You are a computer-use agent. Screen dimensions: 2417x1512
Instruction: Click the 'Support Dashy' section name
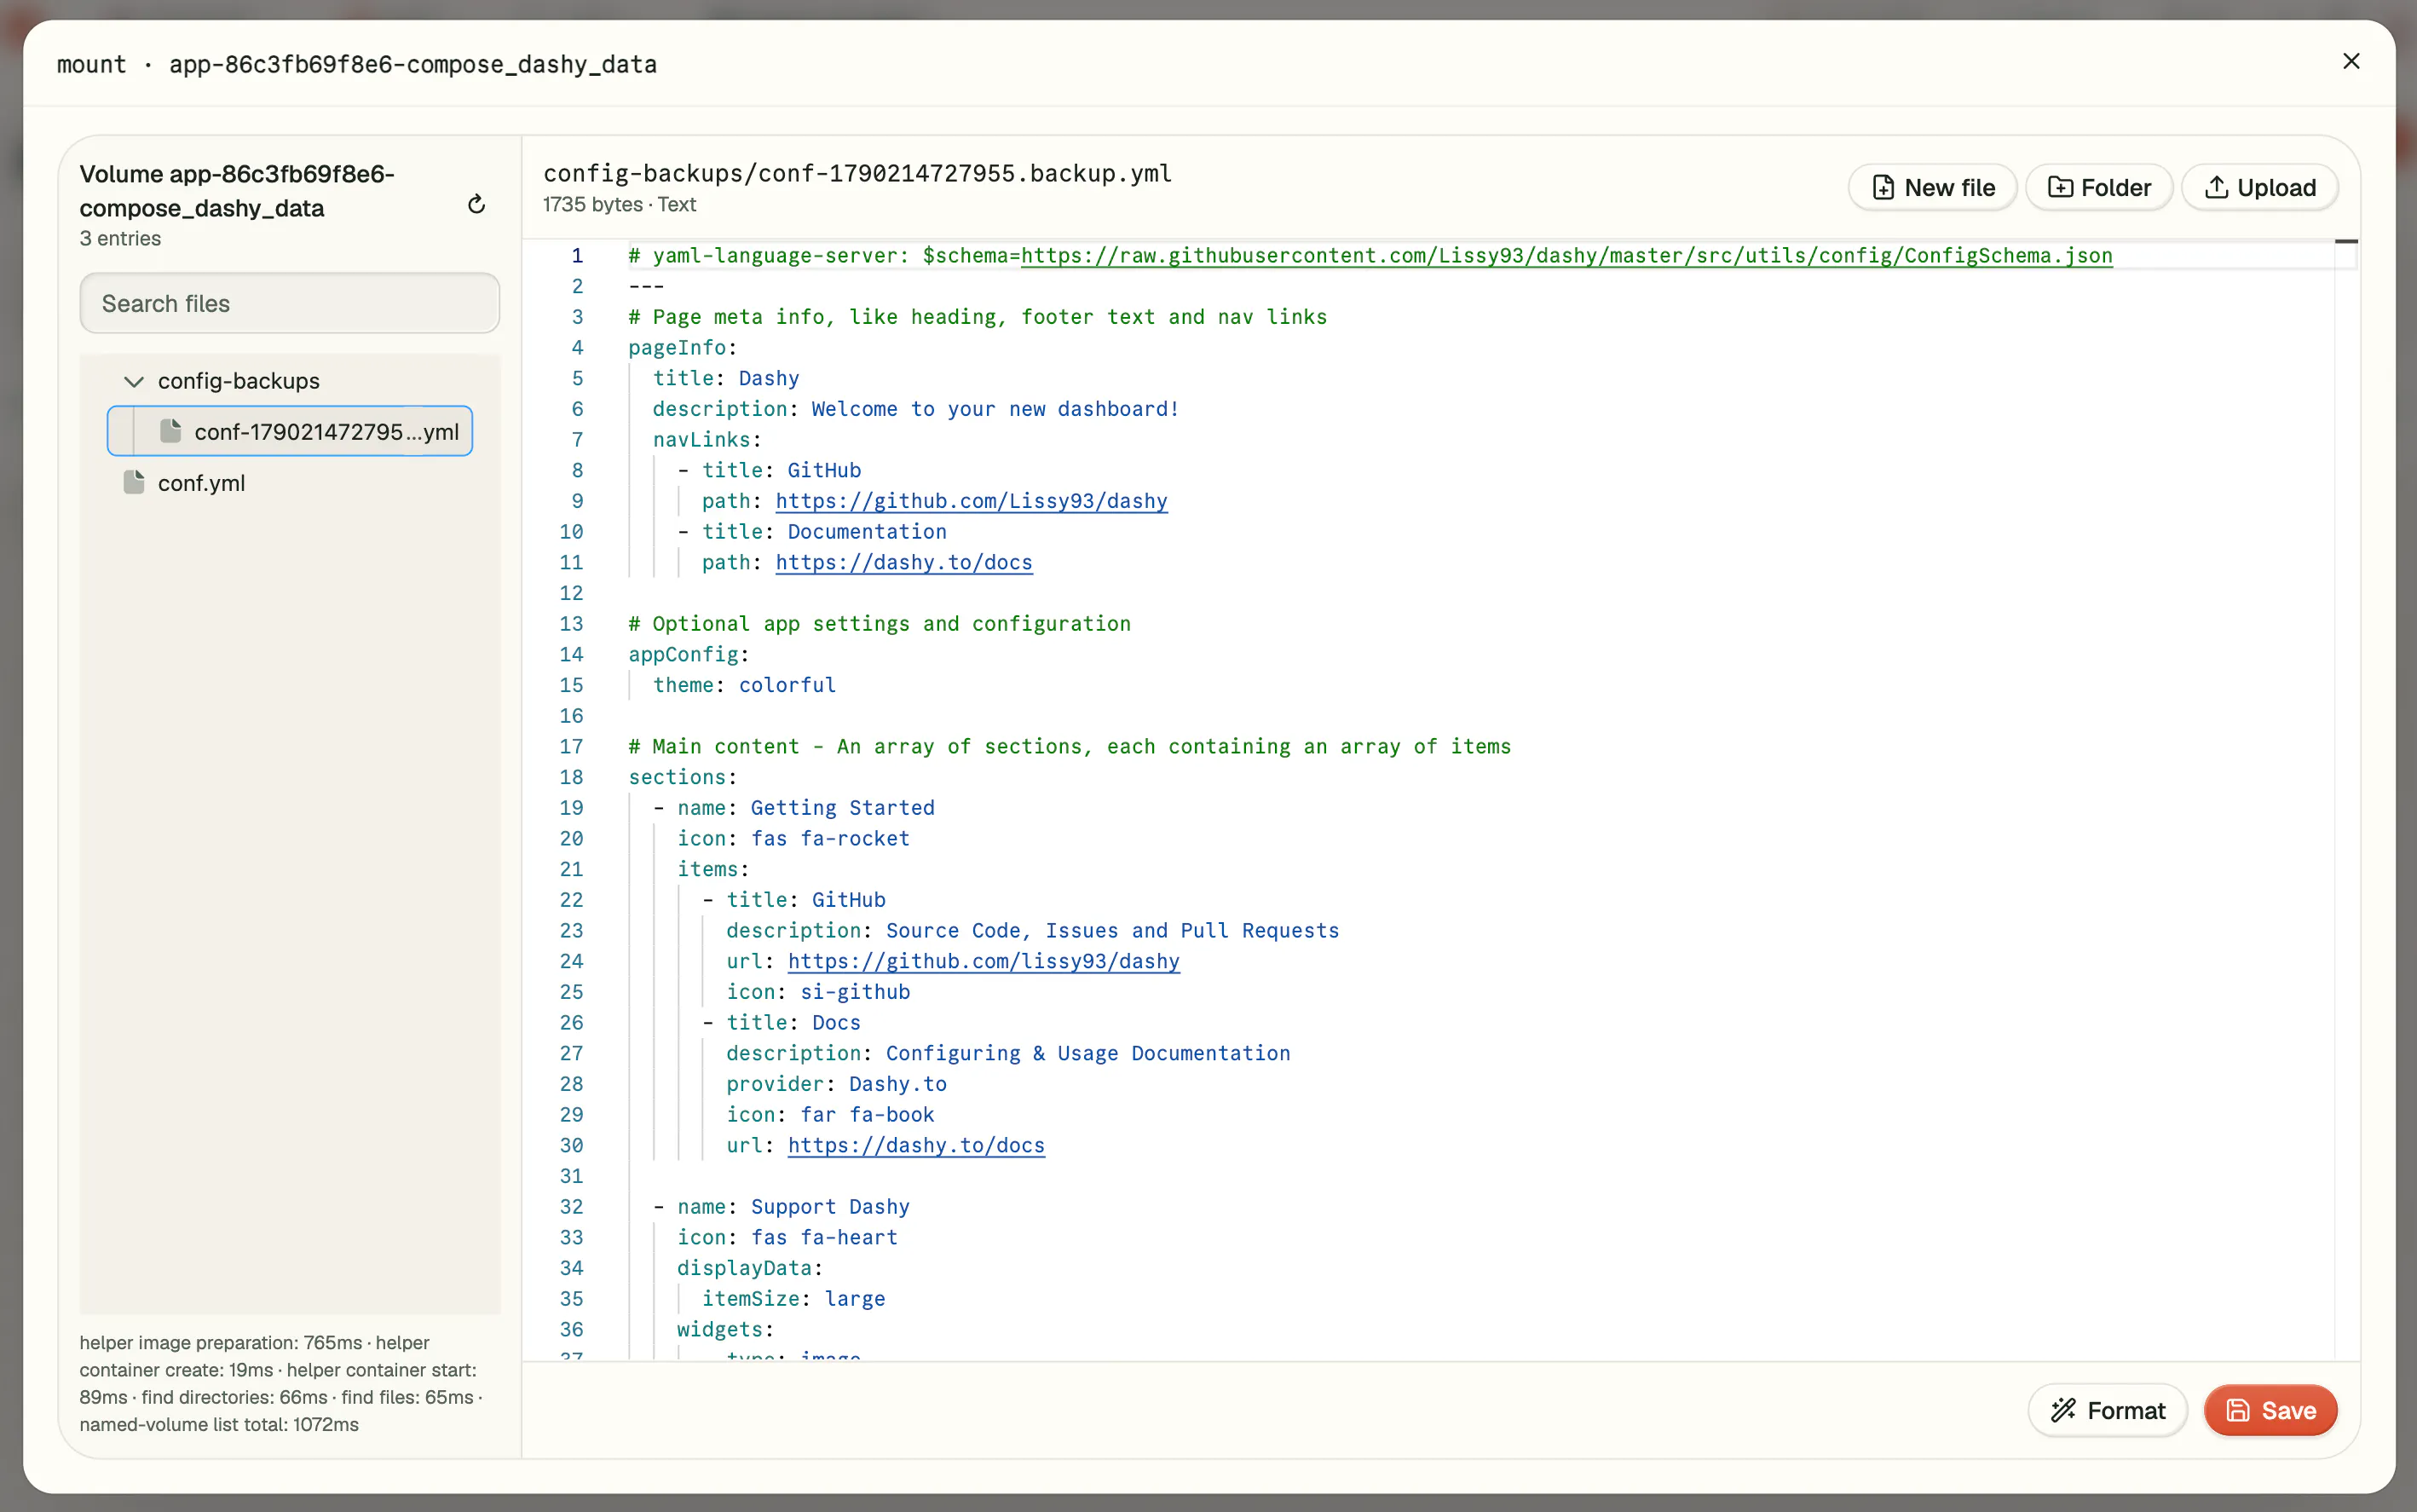pos(830,1206)
